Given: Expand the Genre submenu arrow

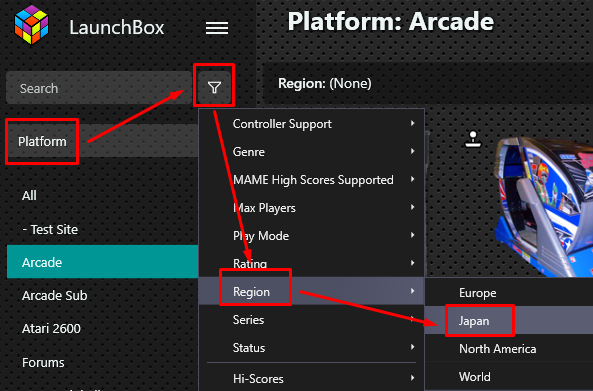Looking at the screenshot, I should pyautogui.click(x=413, y=151).
